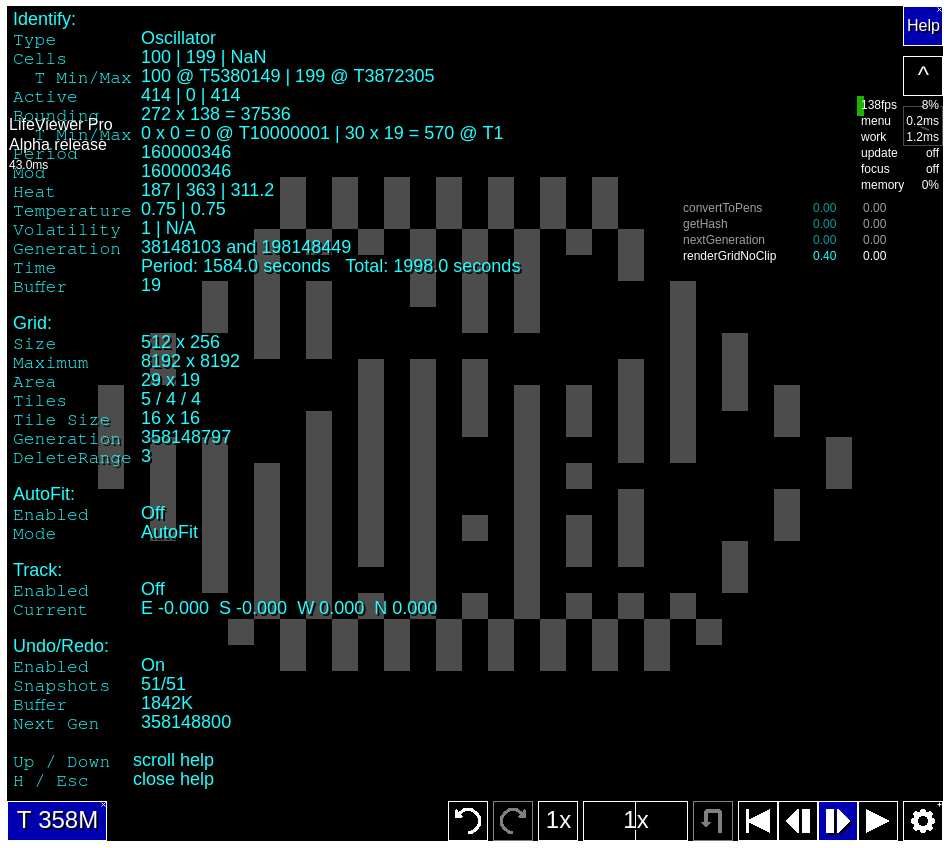Click the renderGridNoClip timing row
This screenshot has height=848, width=948.
[785, 256]
